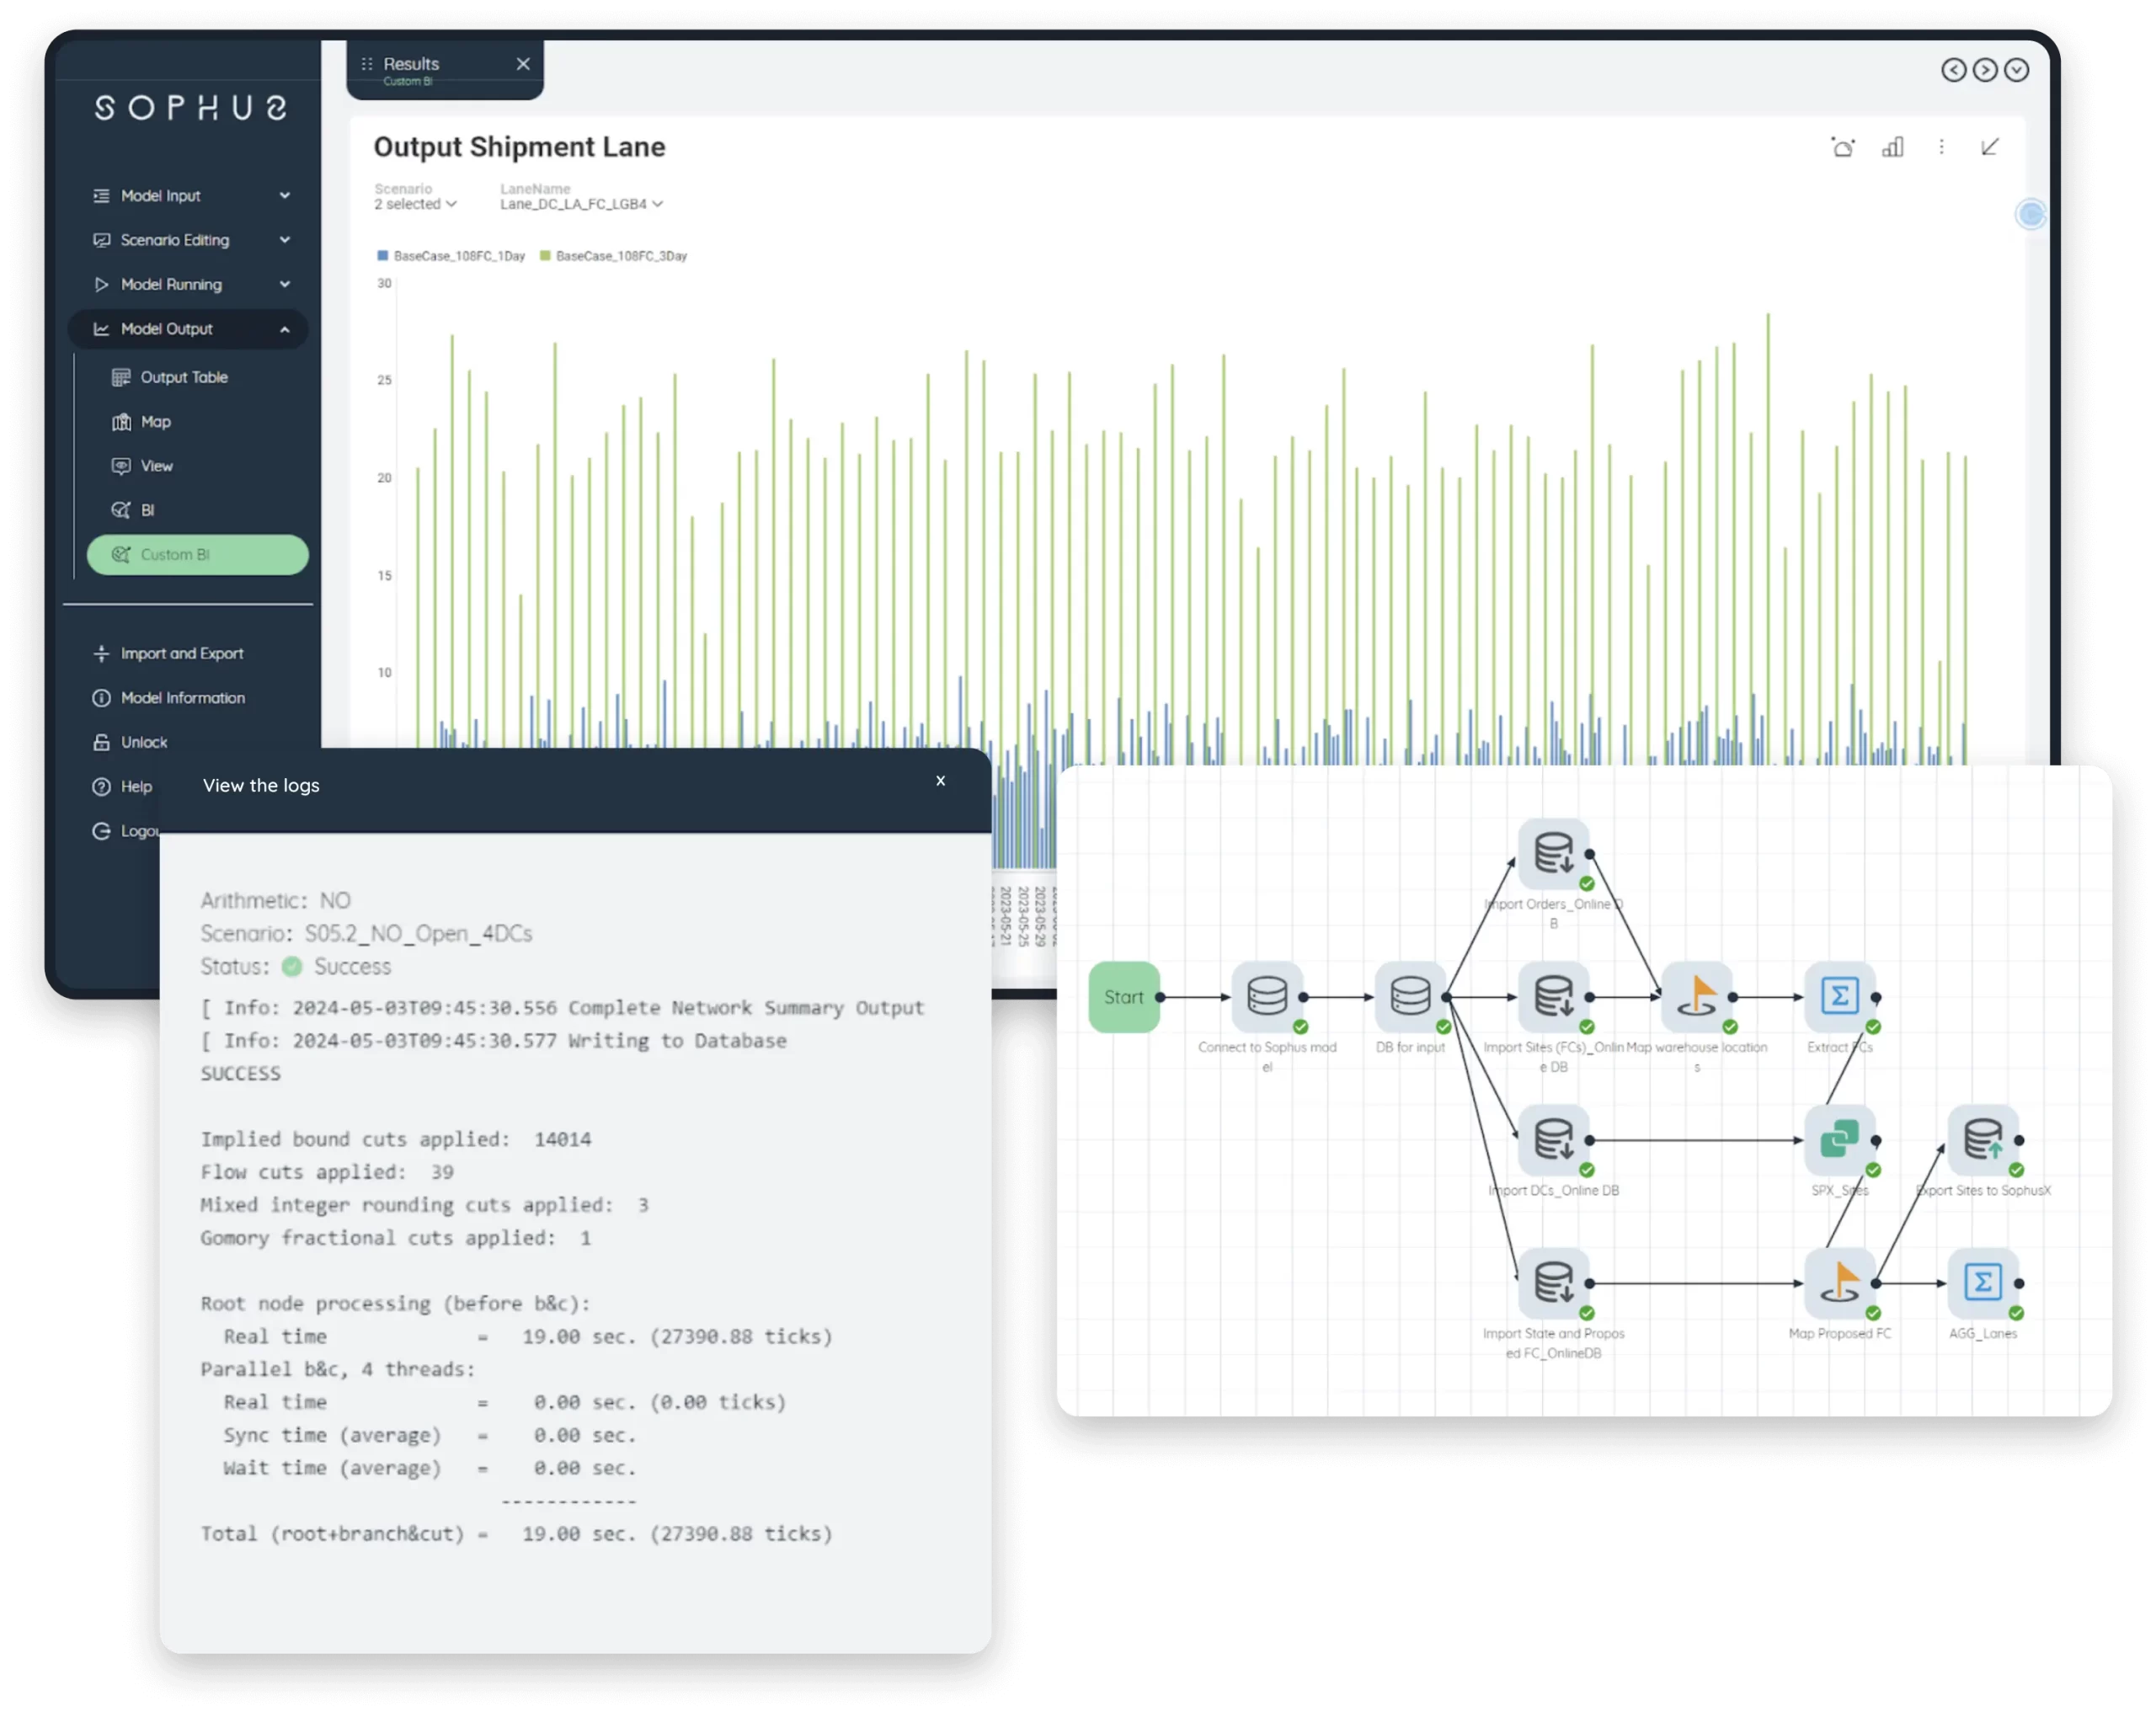Click the Custom BI sidebar icon
Image resolution: width=2156 pixels, height=1712 pixels.
click(125, 555)
